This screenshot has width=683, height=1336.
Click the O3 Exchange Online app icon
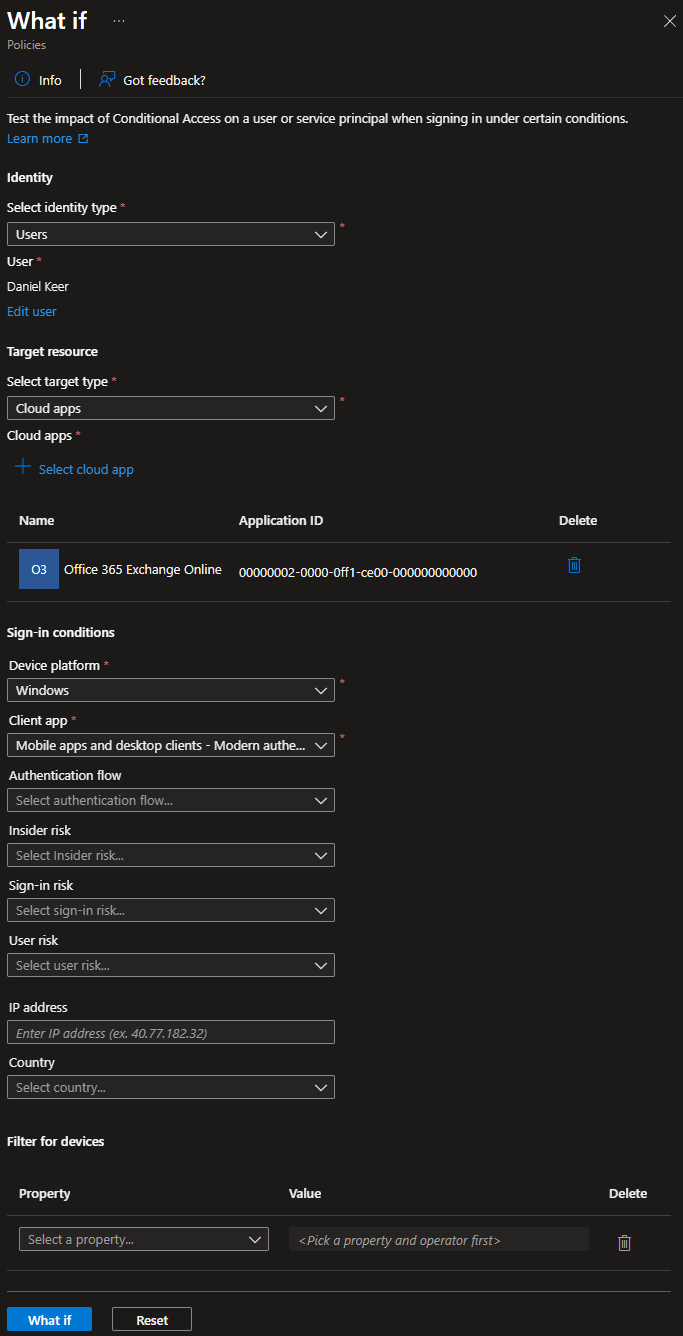click(x=39, y=569)
